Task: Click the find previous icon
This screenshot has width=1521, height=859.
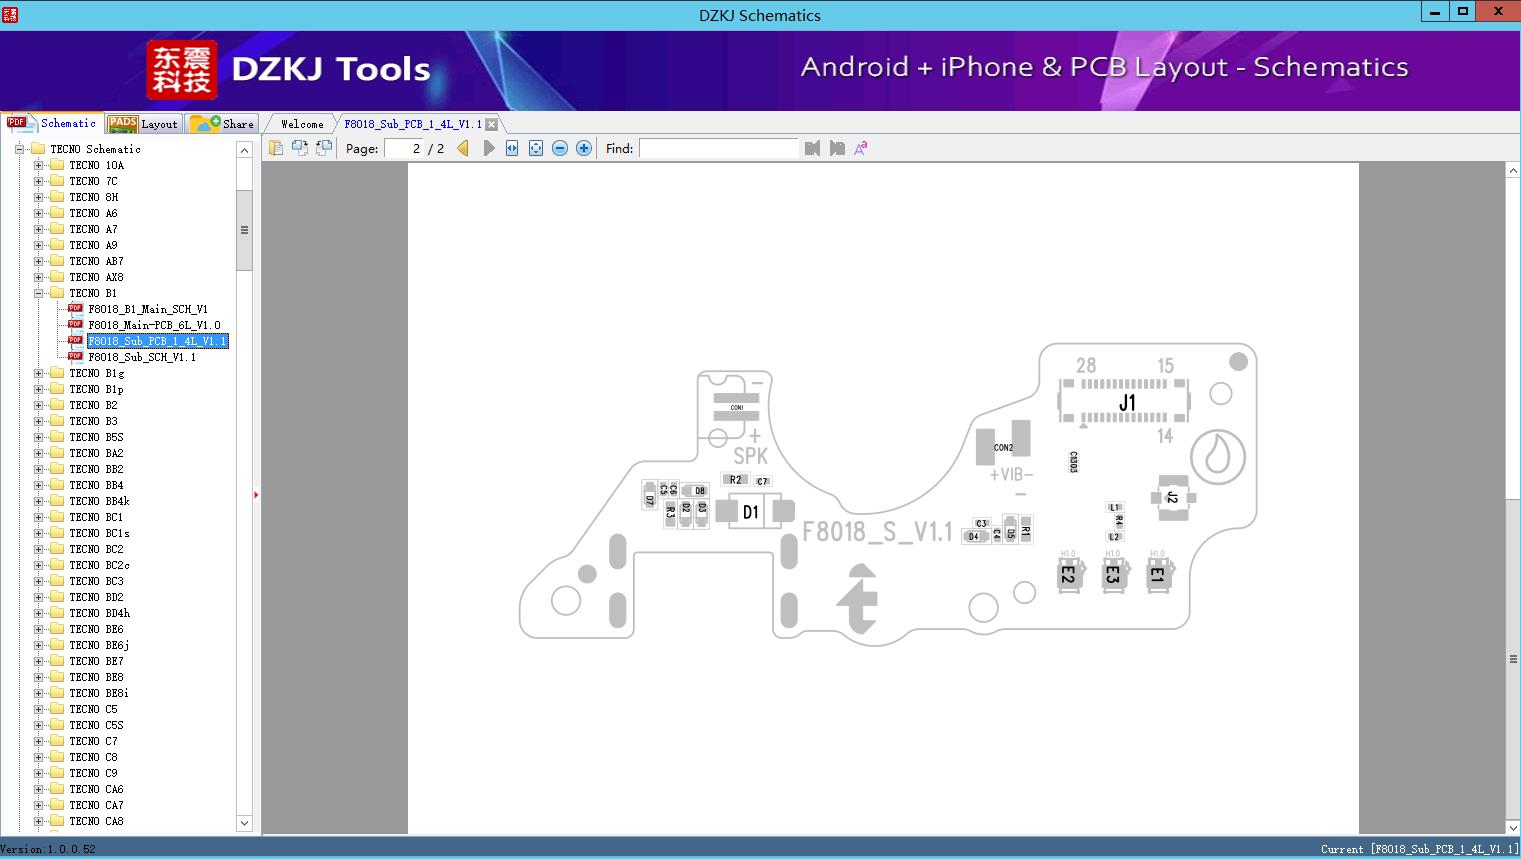Action: pos(812,148)
